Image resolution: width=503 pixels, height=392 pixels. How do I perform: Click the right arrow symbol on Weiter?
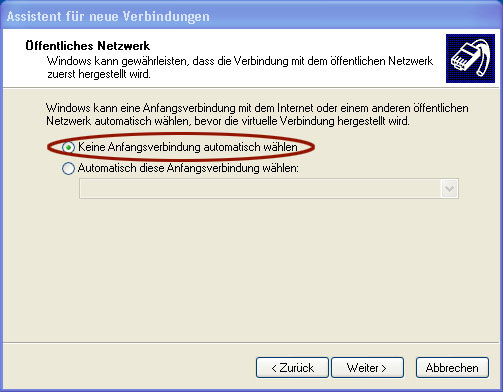point(384,368)
